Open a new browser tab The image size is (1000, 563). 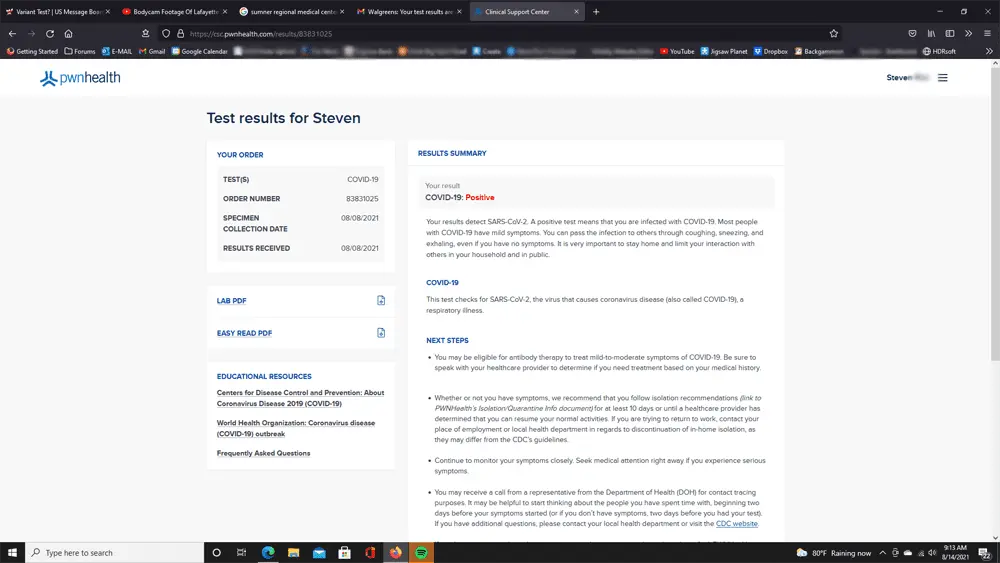coord(597,12)
